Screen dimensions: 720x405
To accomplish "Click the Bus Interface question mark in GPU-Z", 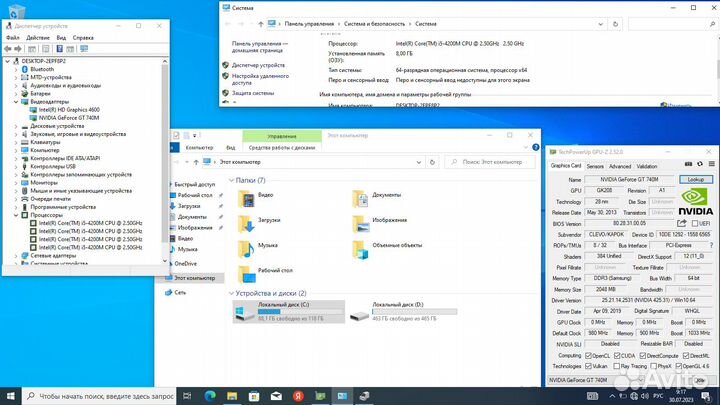I will 711,245.
